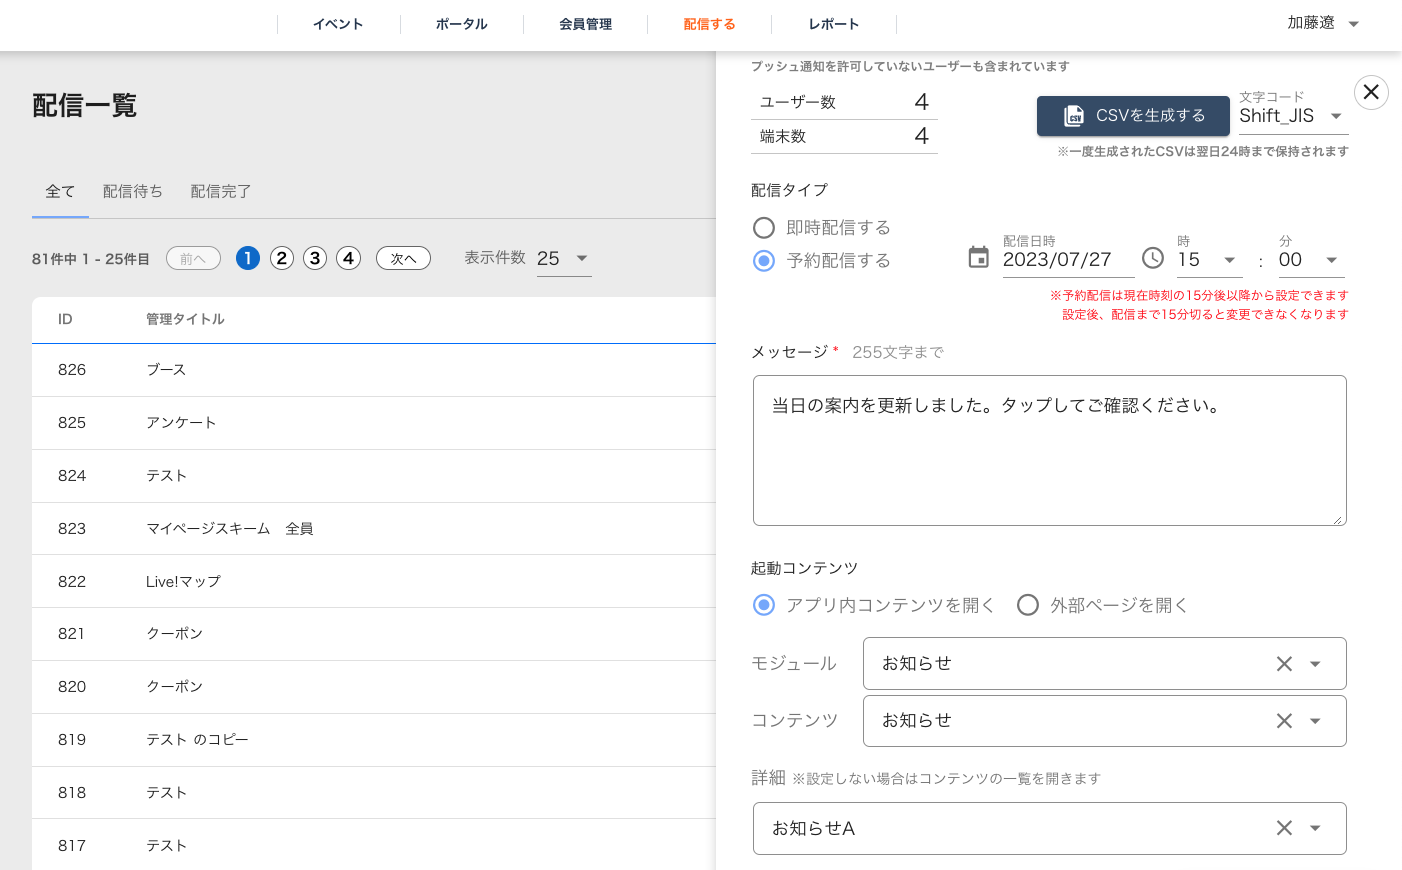Open the 会員管理 menu
Screen dimensions: 1402x870
click(x=585, y=24)
